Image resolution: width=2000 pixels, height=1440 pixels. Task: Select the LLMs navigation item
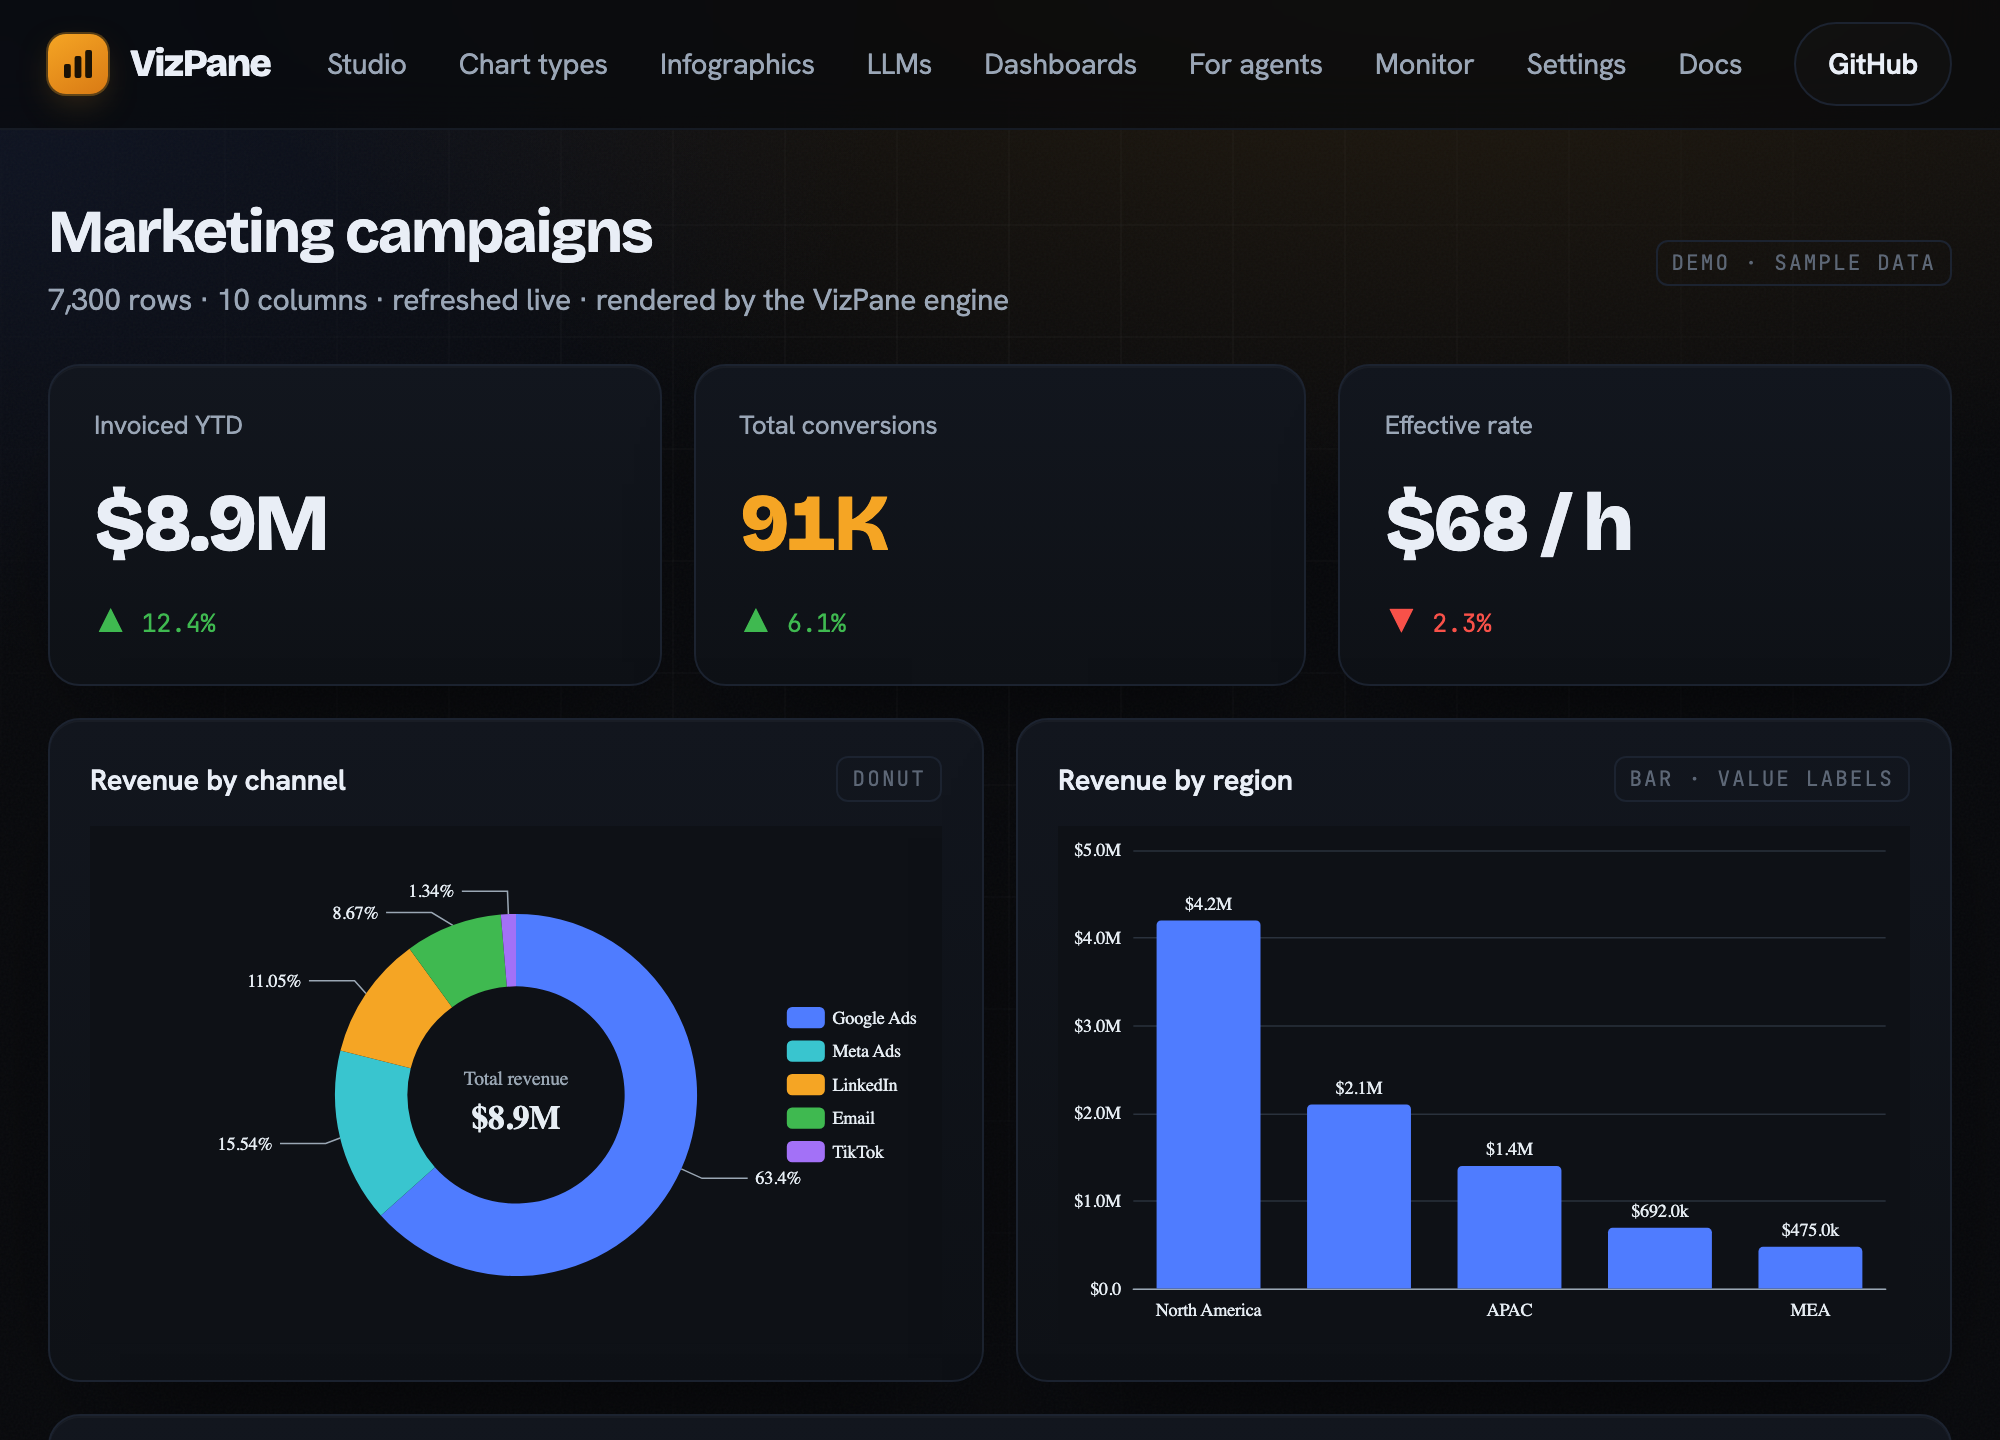coord(899,64)
